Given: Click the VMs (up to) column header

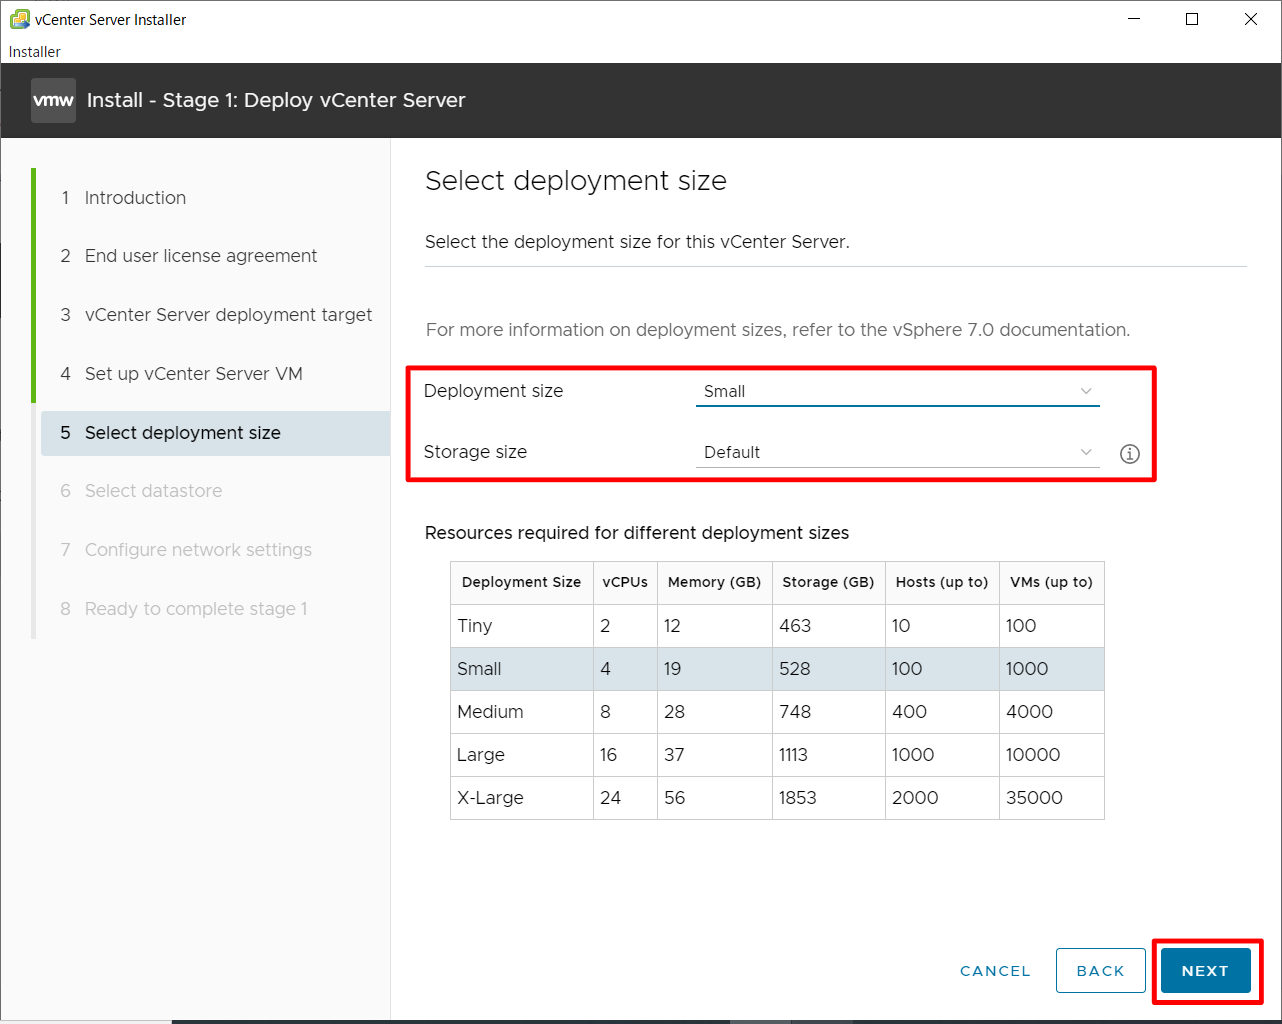Looking at the screenshot, I should (1051, 582).
